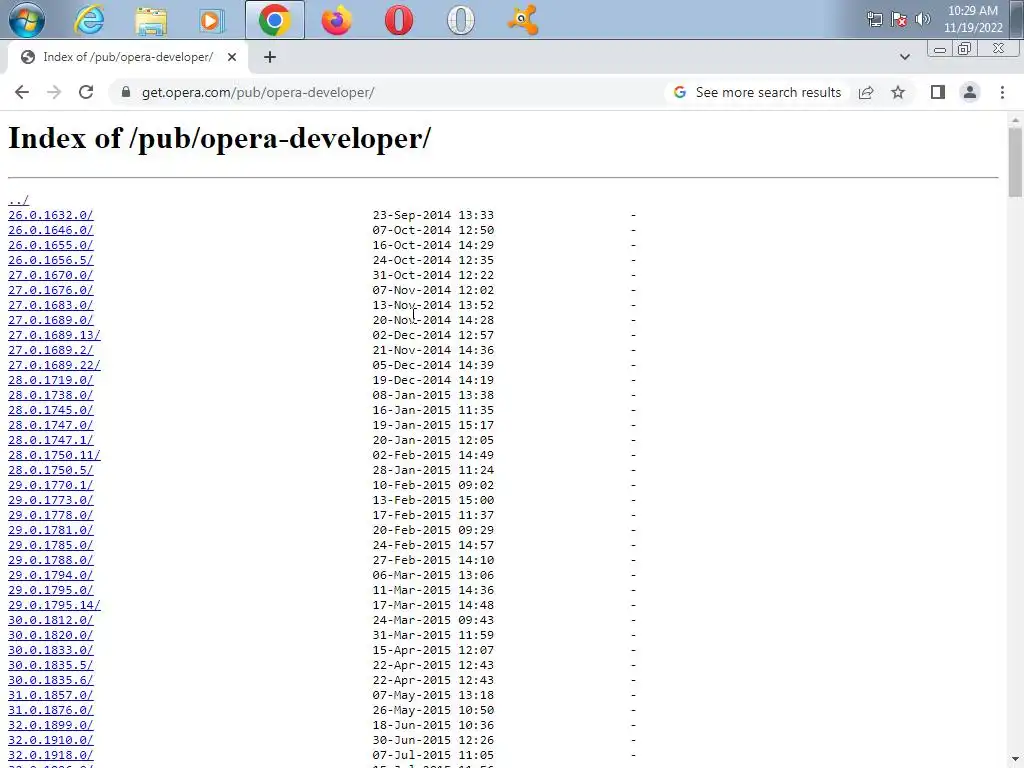Bookmark this page with the star
This screenshot has width=1024, height=768.
click(x=898, y=92)
